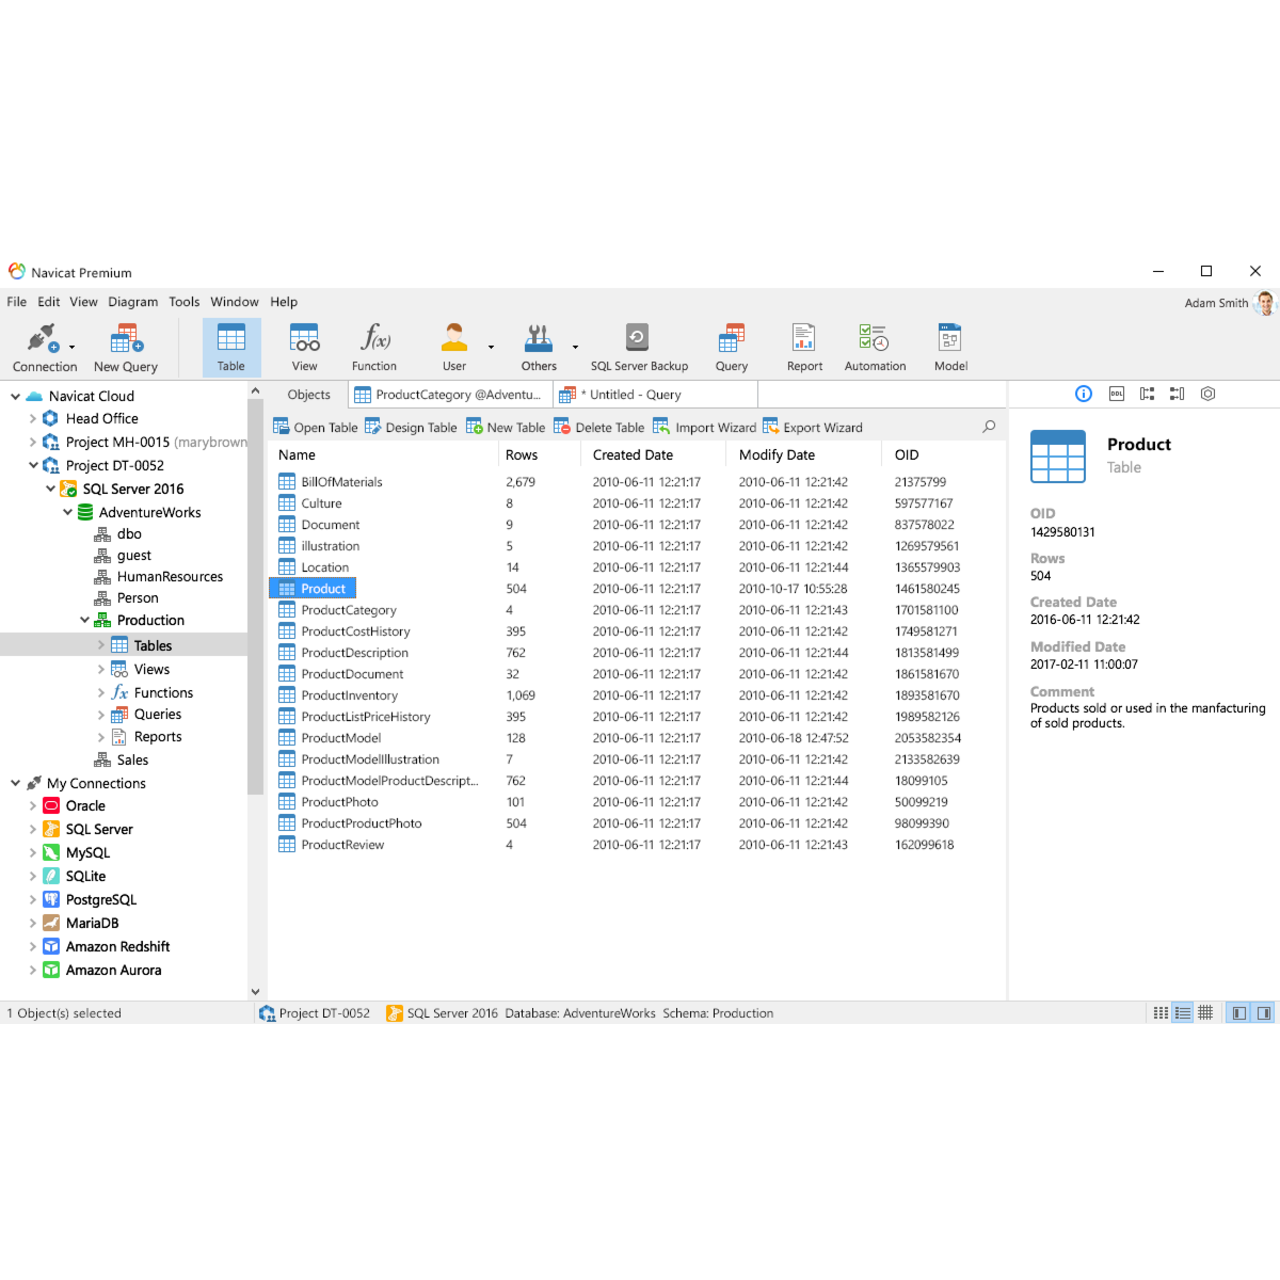
Task: Click Design Table button
Action: coord(411,427)
